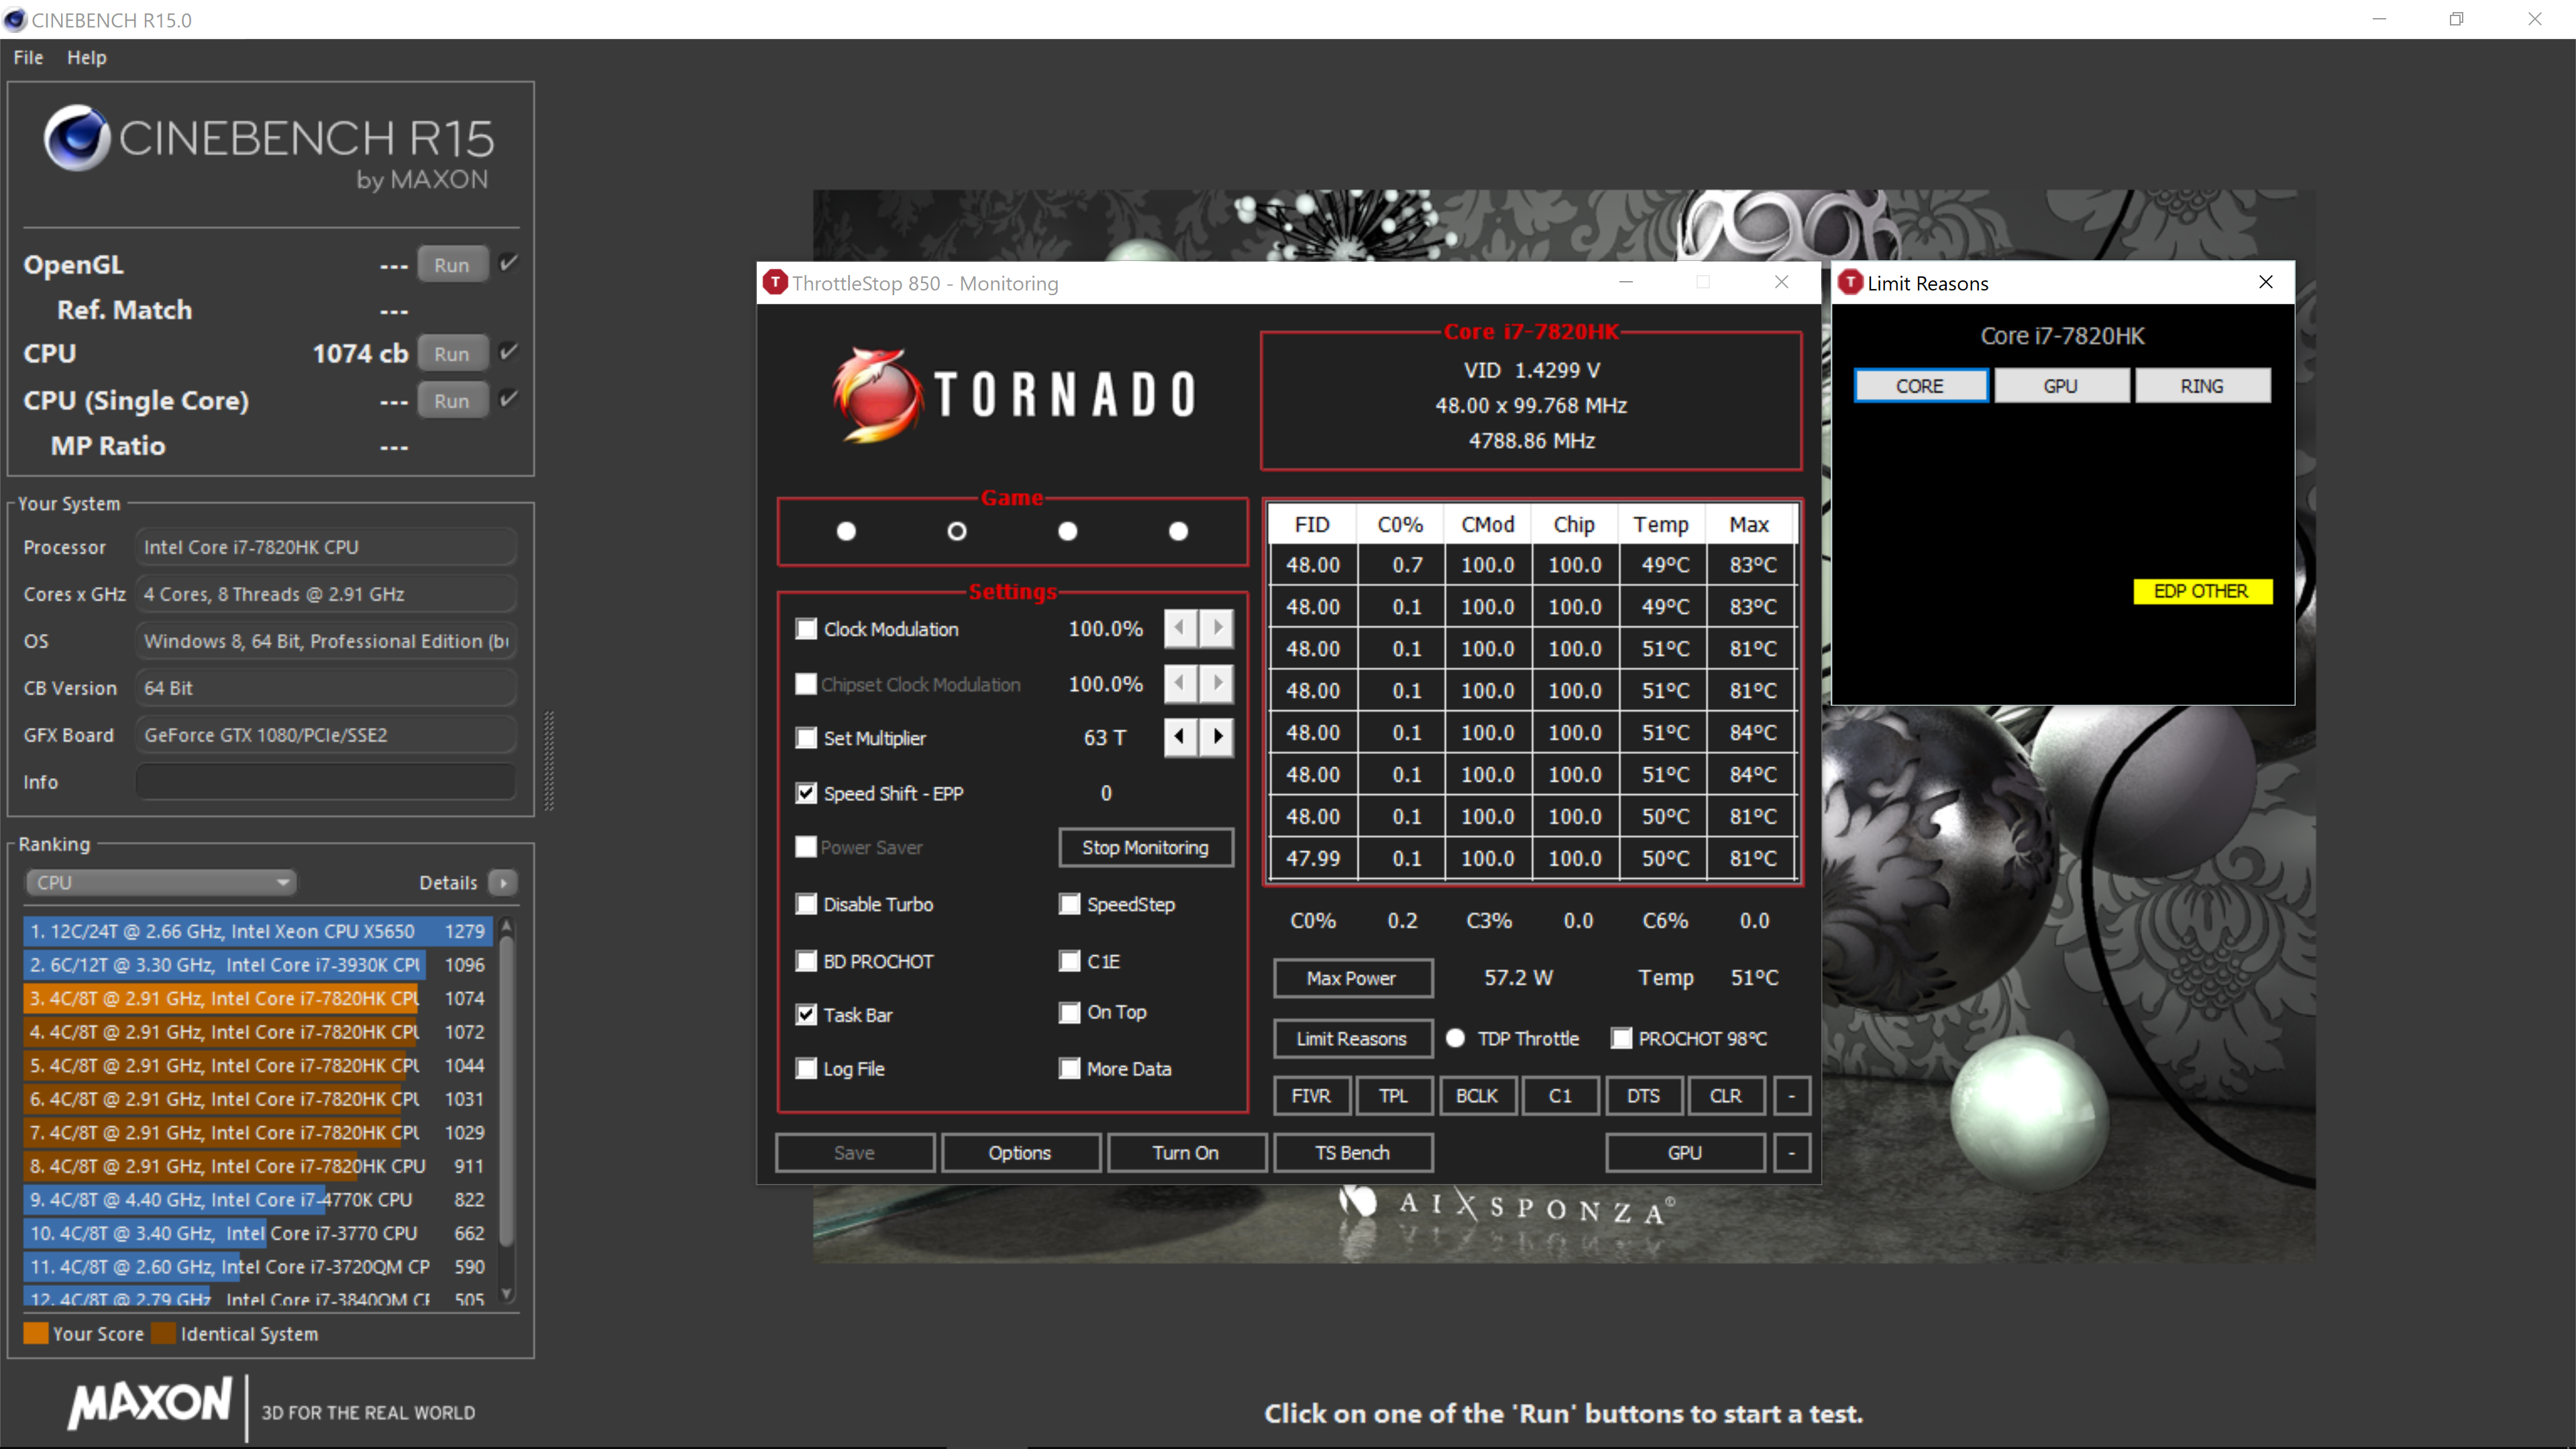
Task: Click Stop Monitoring button
Action: 1145,848
